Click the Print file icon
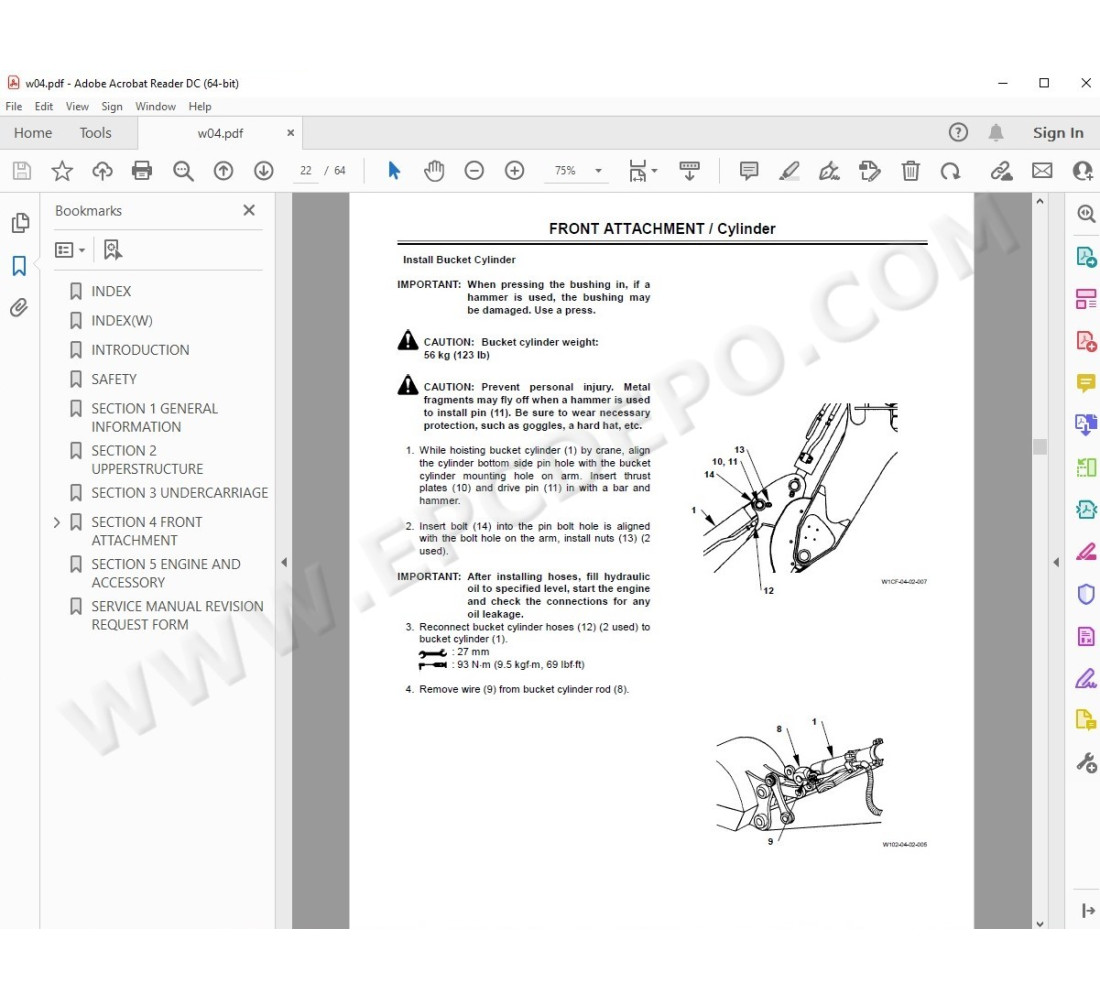 tap(142, 171)
